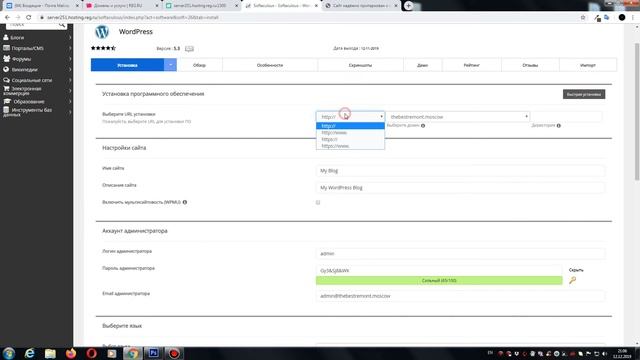Click the Социальные сети chat icon
The width and height of the screenshot is (640, 360).
[x=6, y=80]
